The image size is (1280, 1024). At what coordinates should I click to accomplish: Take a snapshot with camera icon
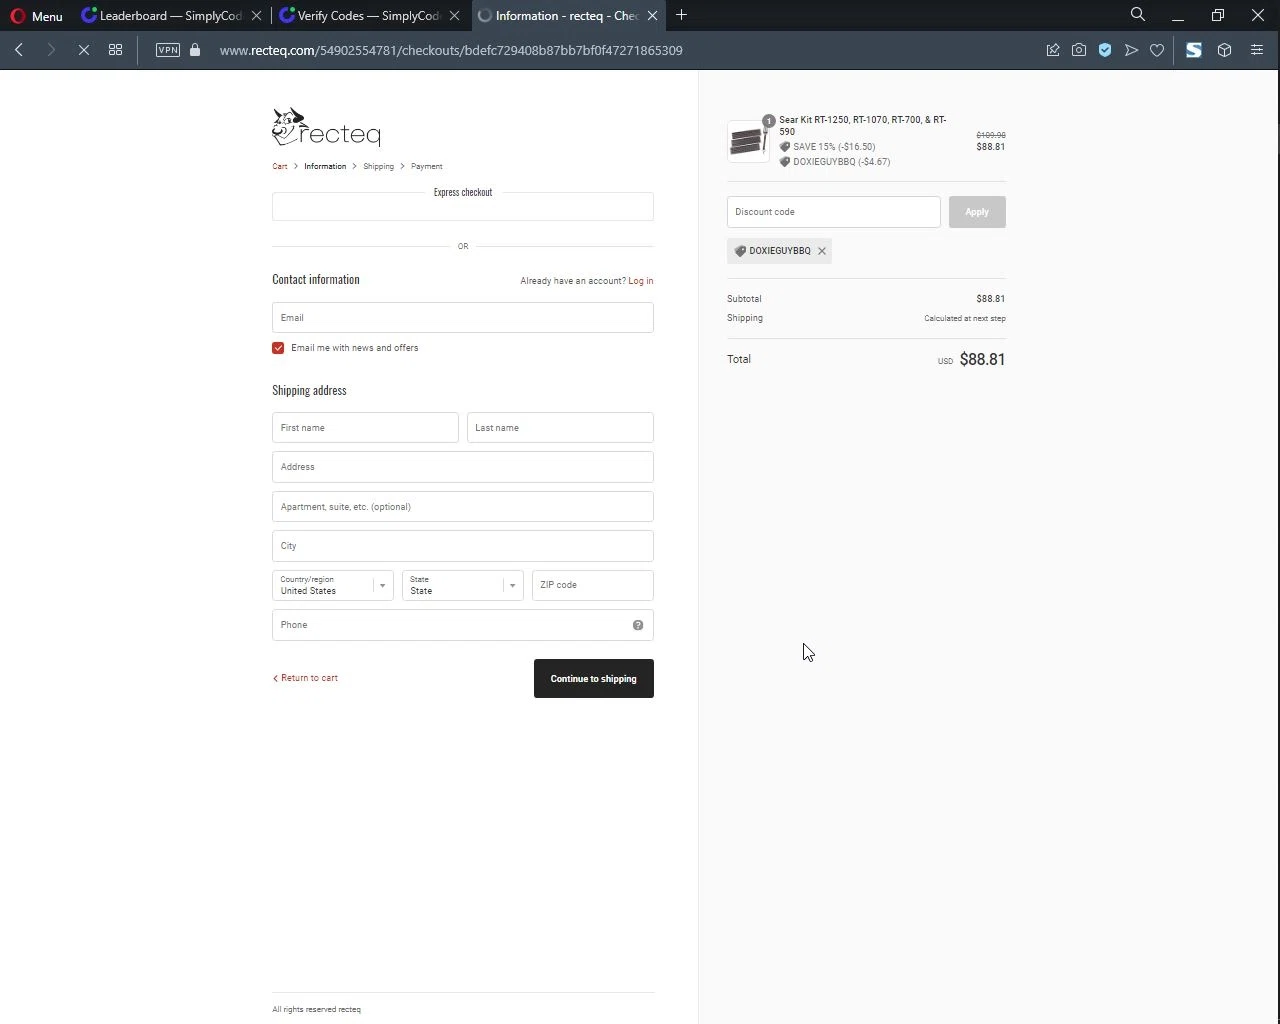tap(1079, 50)
